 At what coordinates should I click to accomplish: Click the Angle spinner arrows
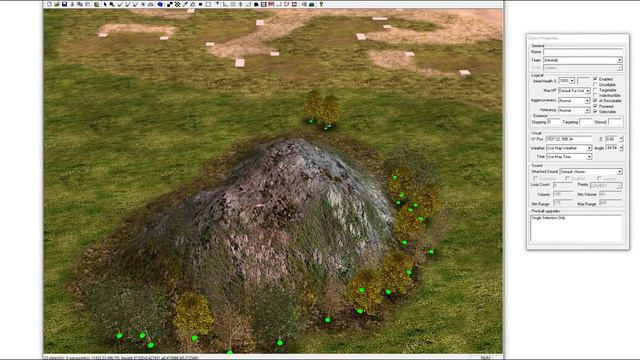tap(621, 148)
